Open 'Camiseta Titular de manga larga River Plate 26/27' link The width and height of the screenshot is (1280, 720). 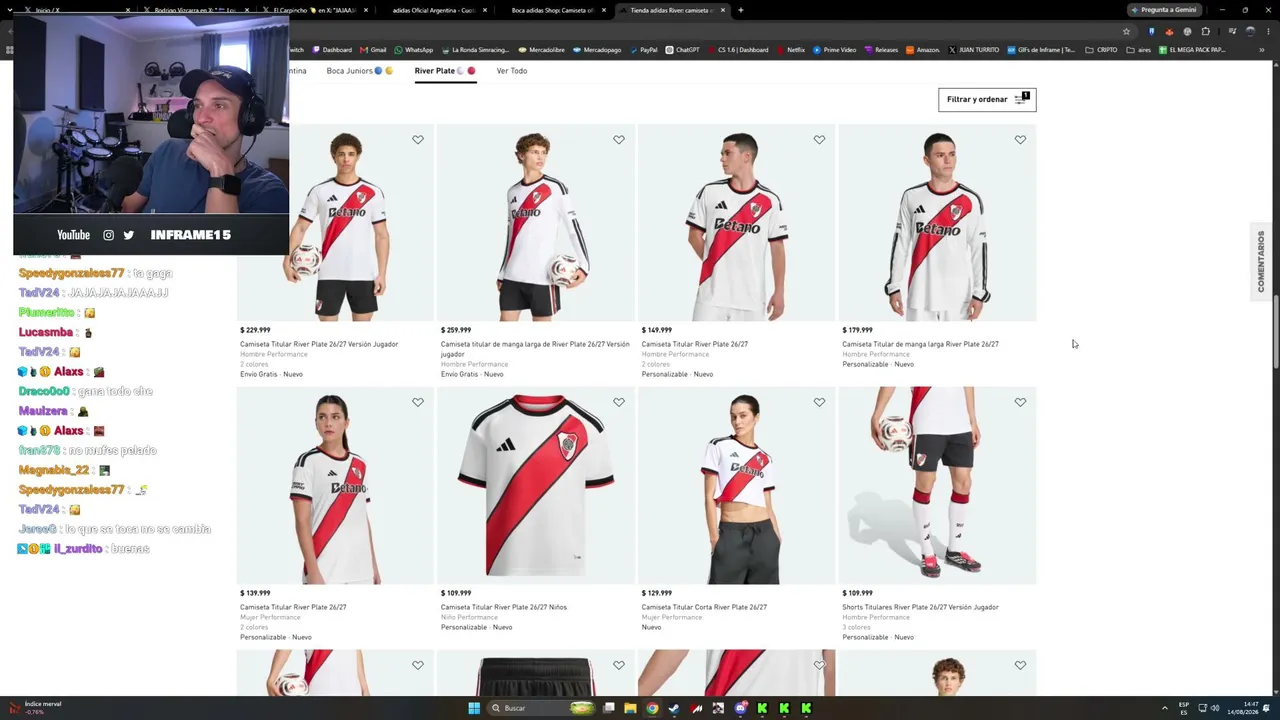[920, 344]
